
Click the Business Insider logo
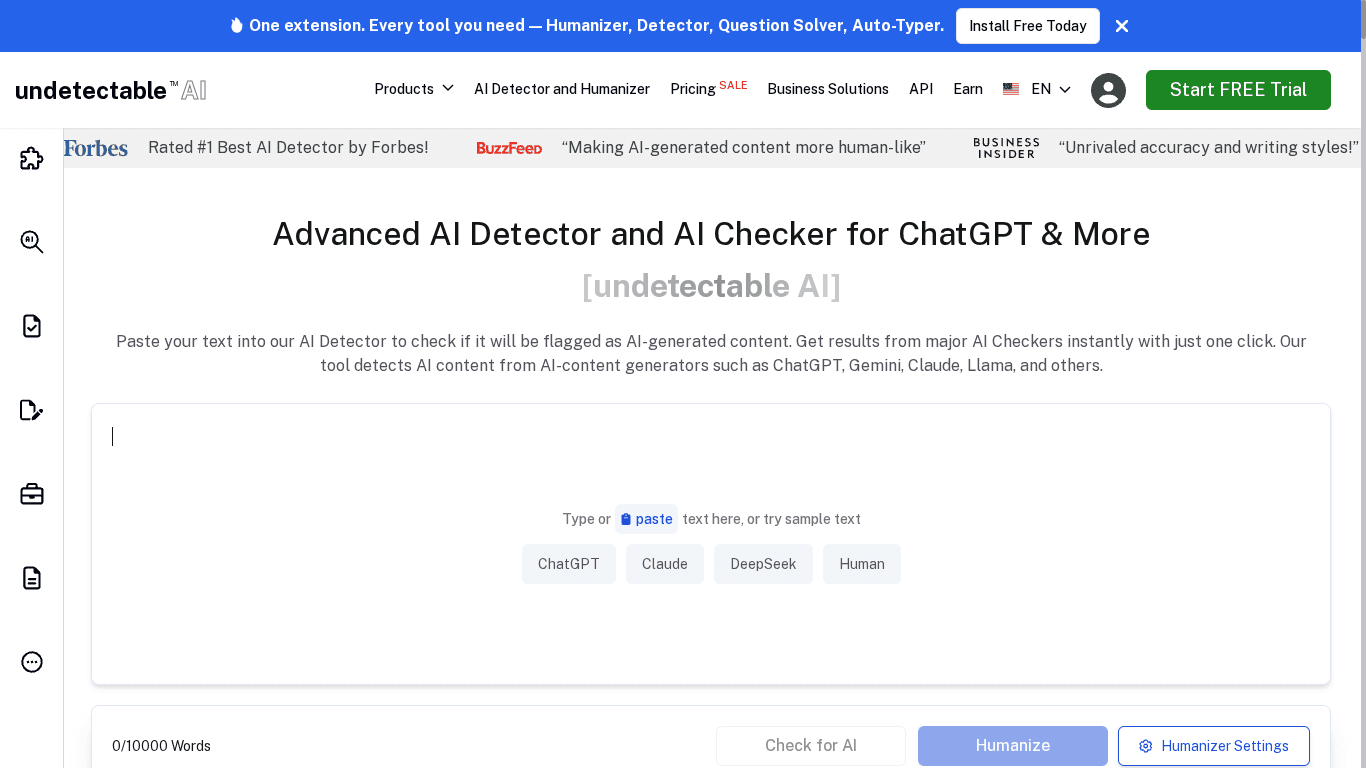[x=1006, y=148]
